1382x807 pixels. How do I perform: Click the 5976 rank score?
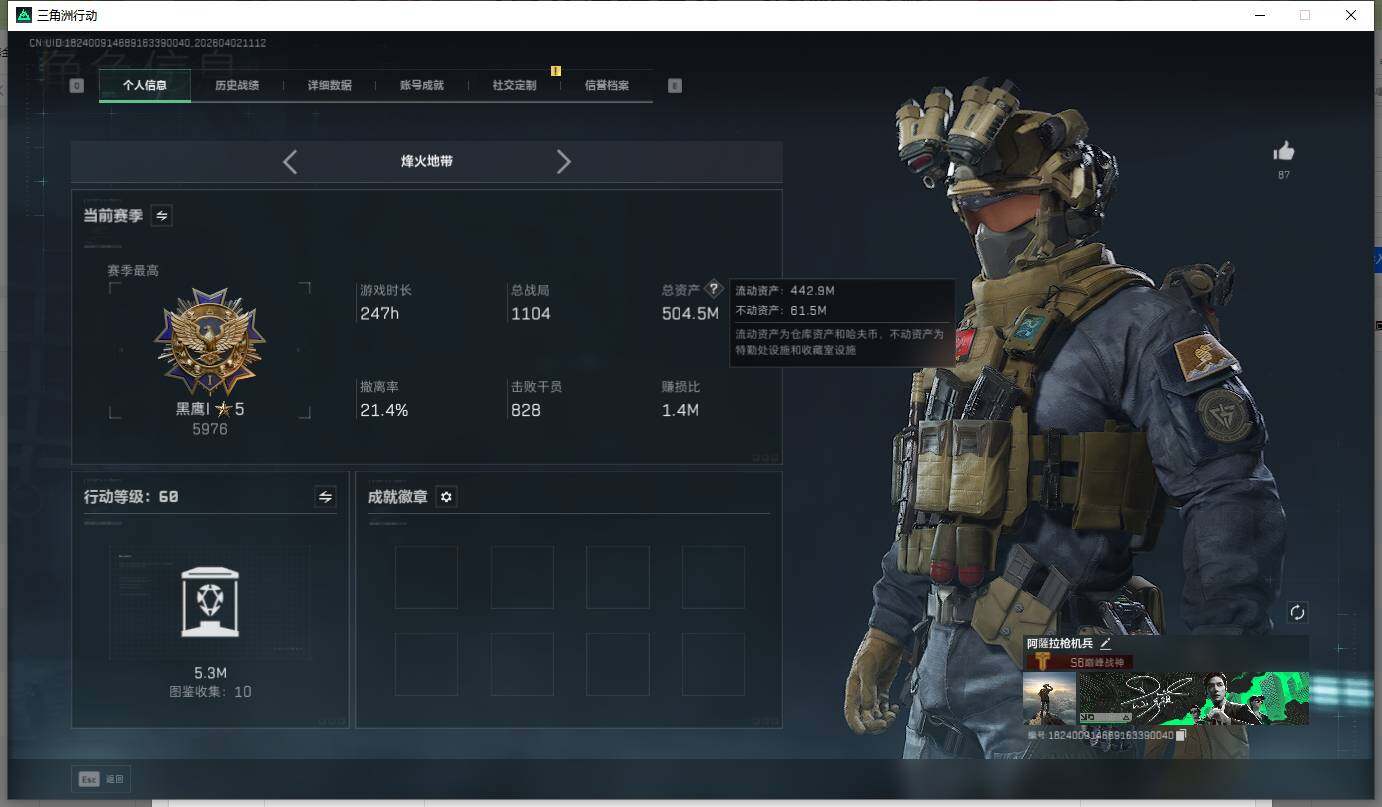tap(210, 429)
